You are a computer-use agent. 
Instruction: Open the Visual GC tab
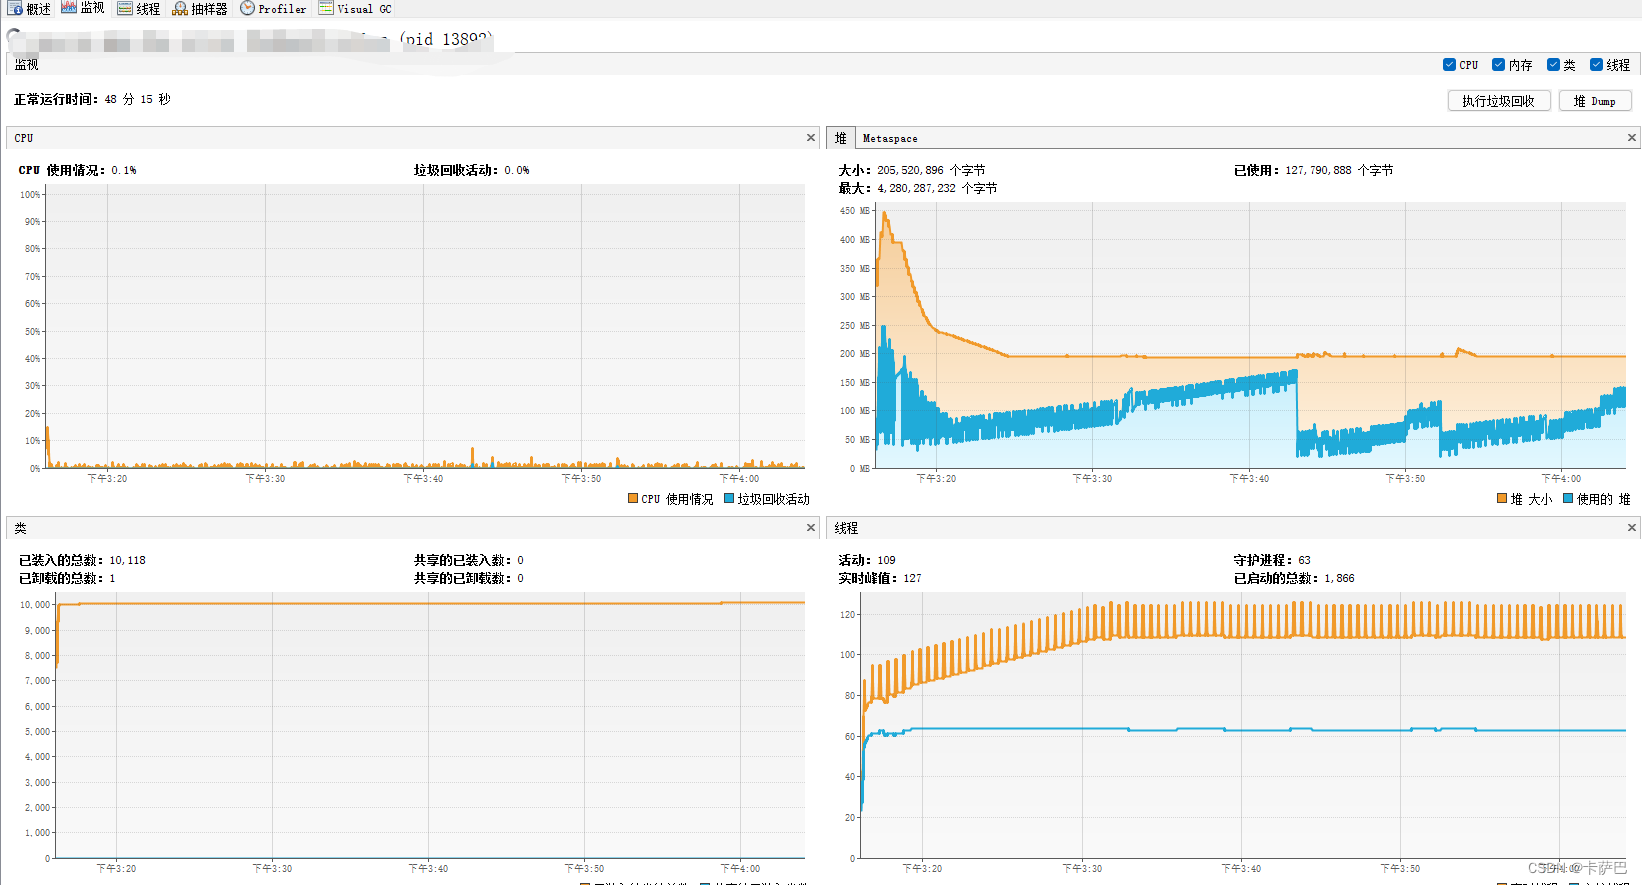(355, 9)
